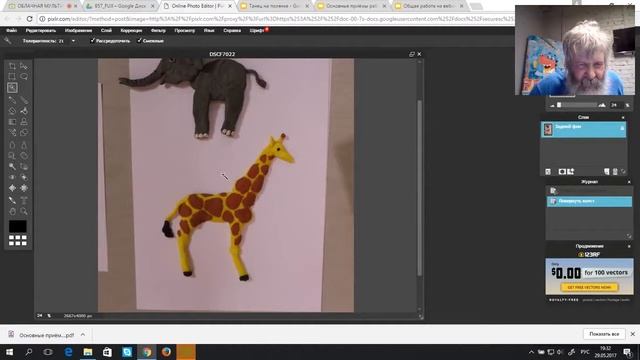
Task: Select the Color Replace tool
Action: pyautogui.click(x=12, y=133)
